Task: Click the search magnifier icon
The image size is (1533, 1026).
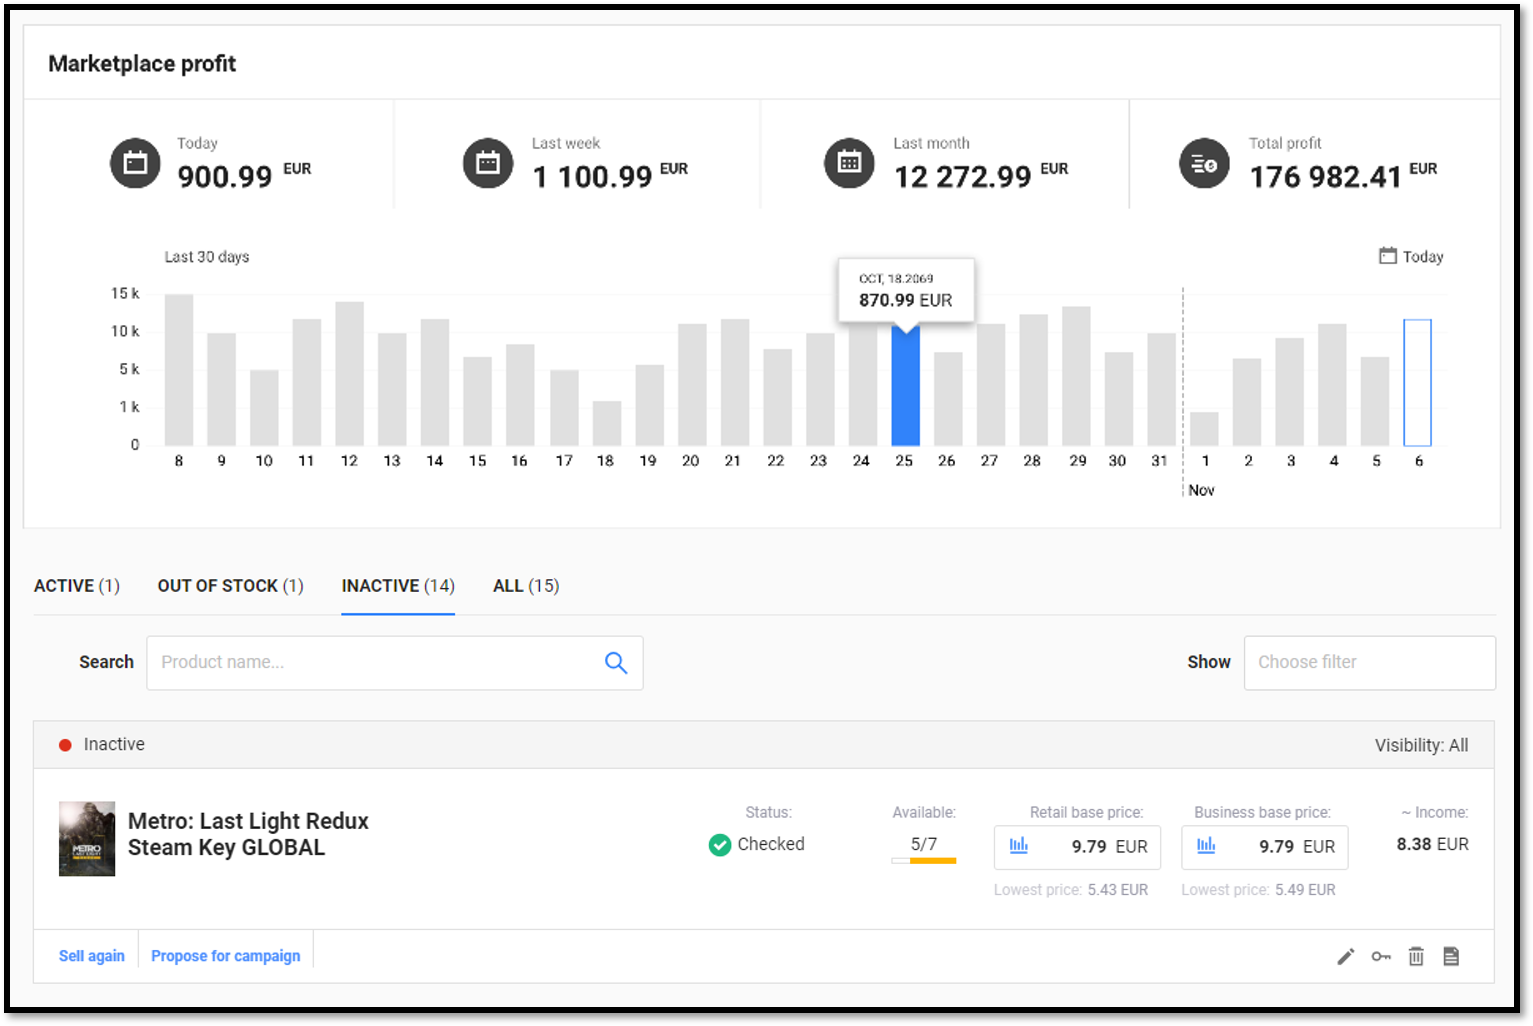Action: pos(616,663)
